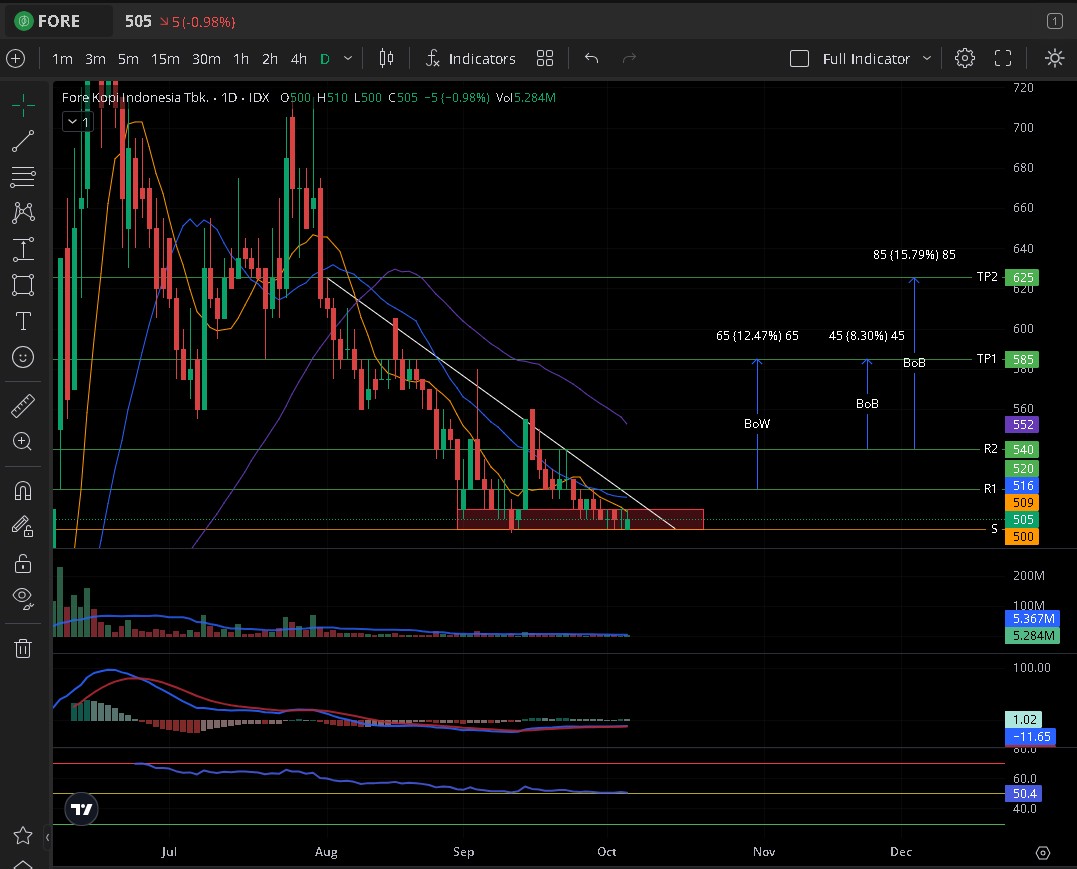
Task: Open the candlestick chart style selector
Action: pyautogui.click(x=386, y=59)
